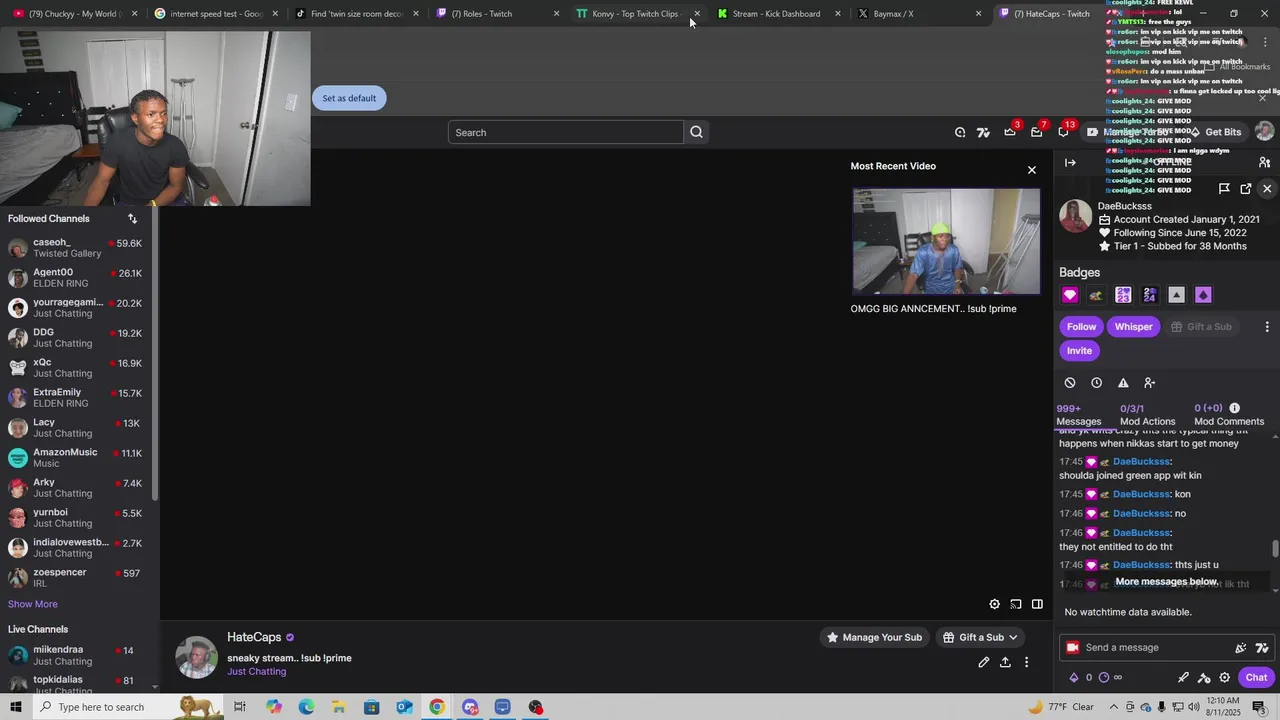The width and height of the screenshot is (1280, 720).
Task: Click Manage Your Sub button
Action: tap(873, 637)
